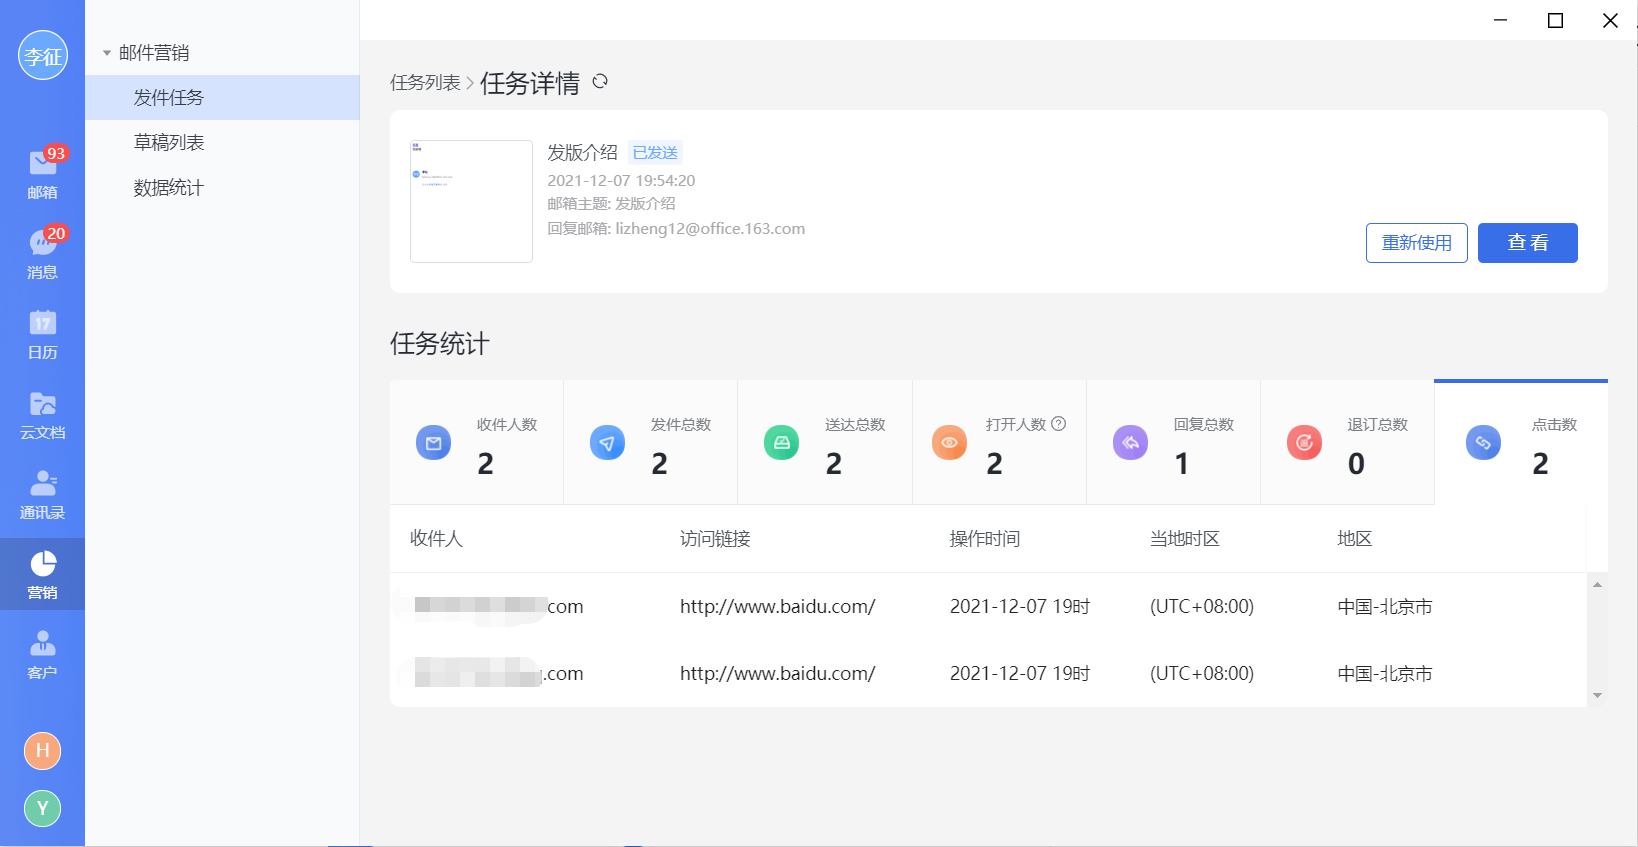Click the 重新使用 button
Viewport: 1638px width, 847px height.
1416,243
